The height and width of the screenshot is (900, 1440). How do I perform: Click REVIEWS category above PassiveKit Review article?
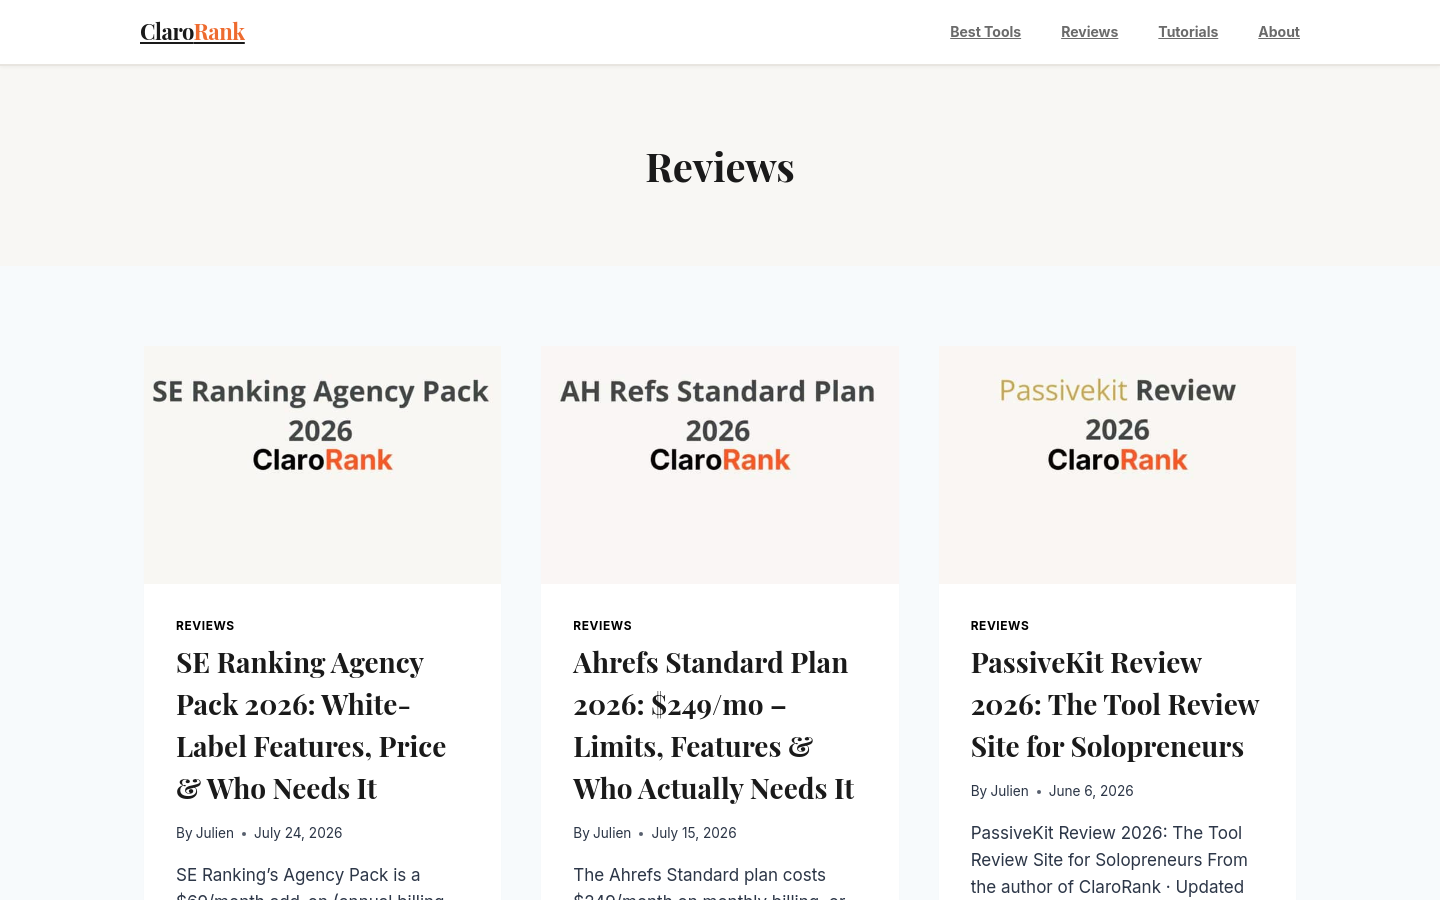pyautogui.click(x=1000, y=626)
